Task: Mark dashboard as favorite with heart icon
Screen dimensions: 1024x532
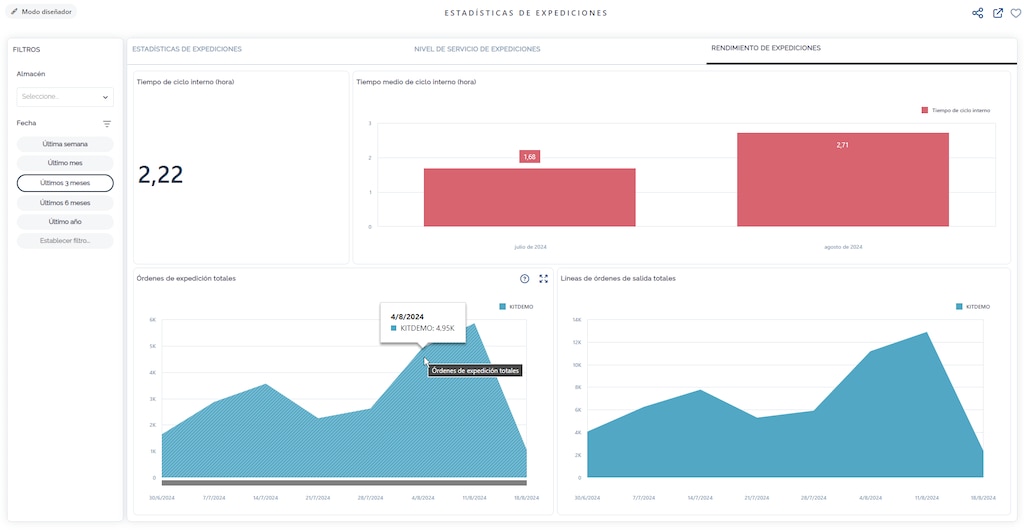Action: [1015, 13]
